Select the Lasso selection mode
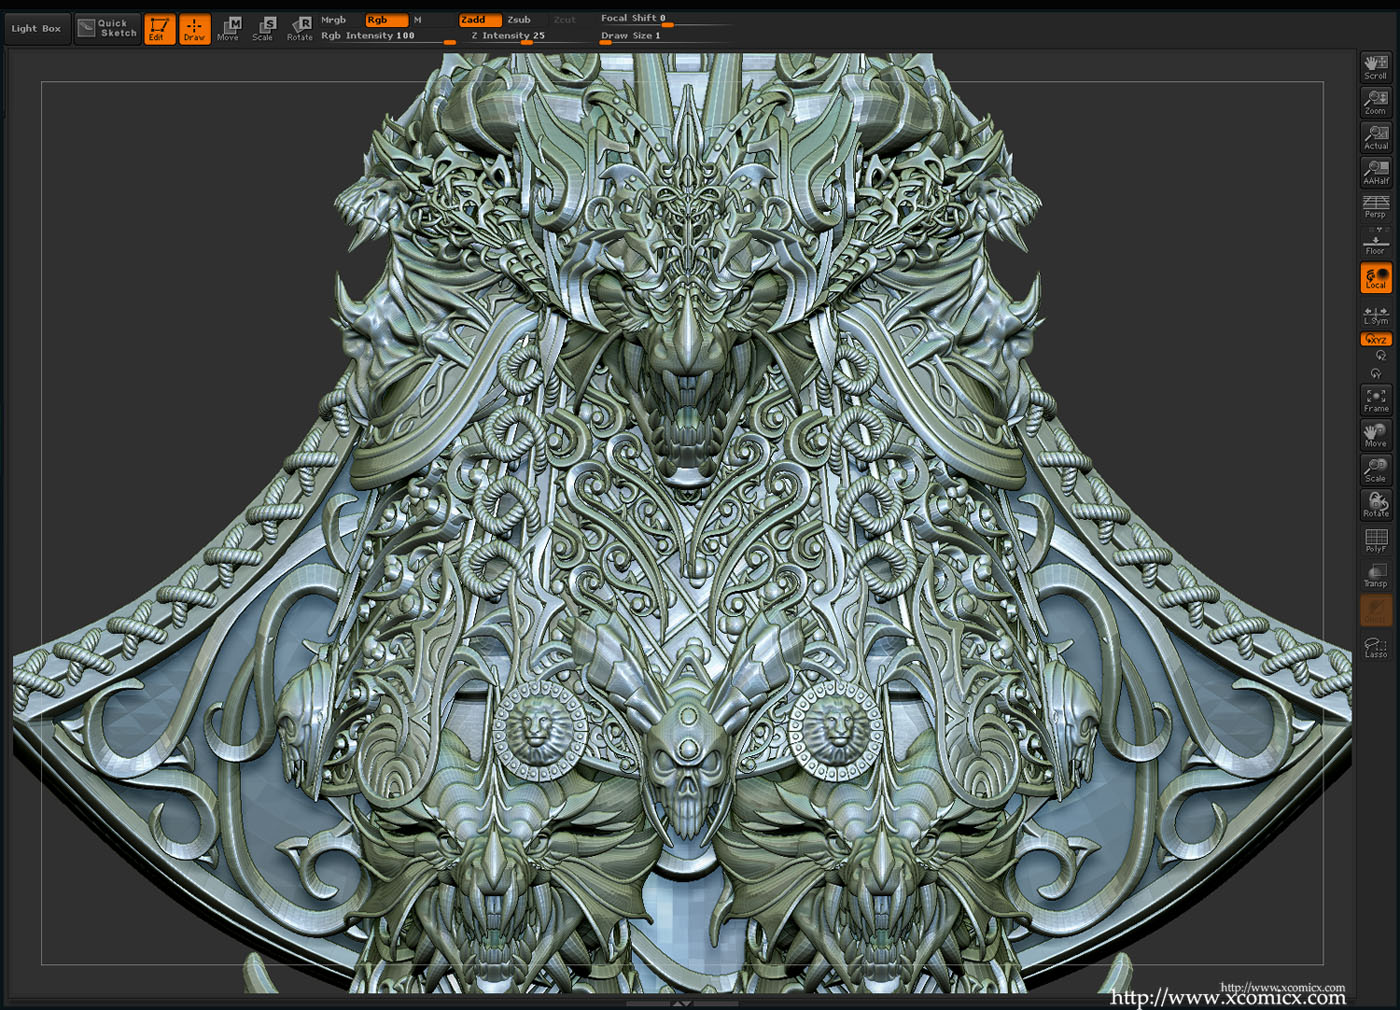 point(1376,646)
